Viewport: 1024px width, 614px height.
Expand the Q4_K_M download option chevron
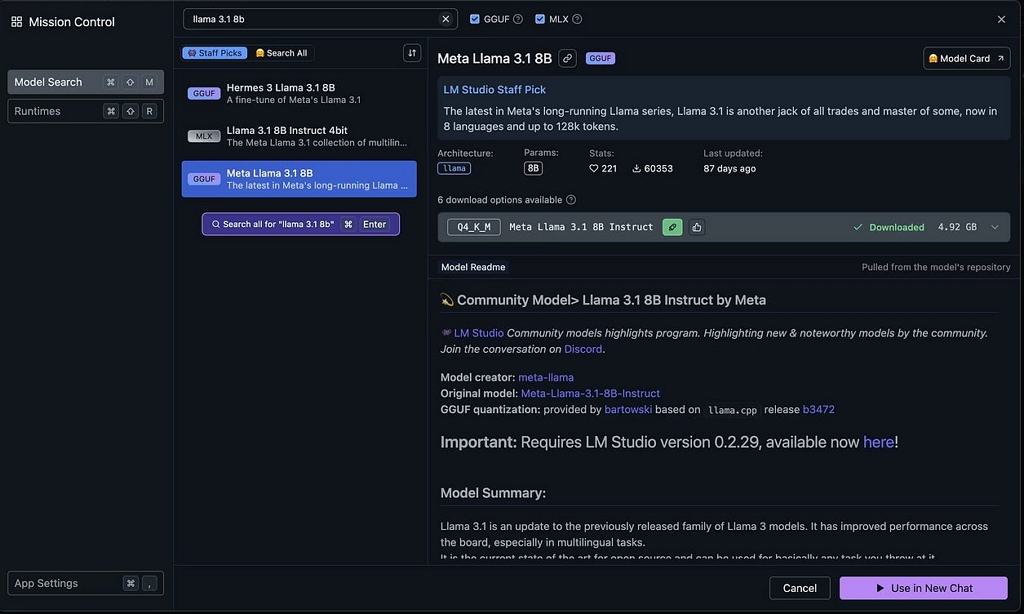995,227
